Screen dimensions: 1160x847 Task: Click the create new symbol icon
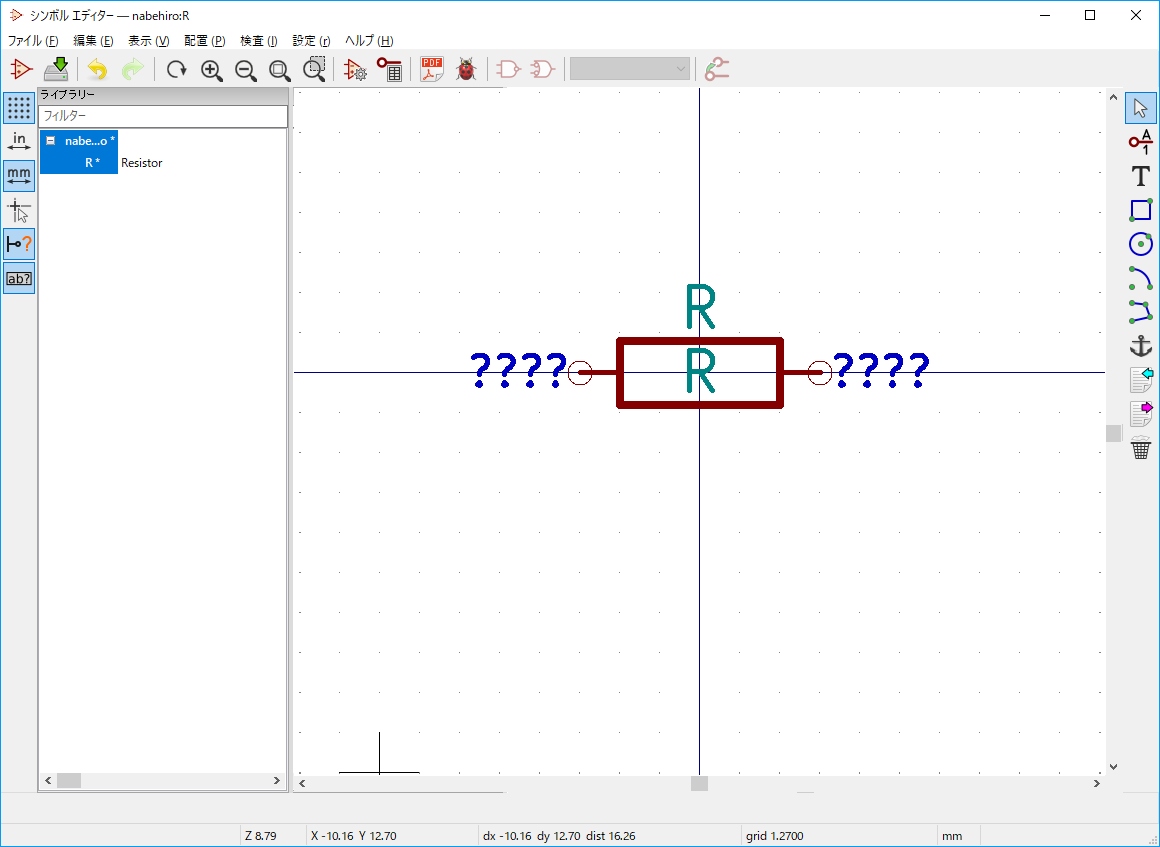[x=21, y=70]
